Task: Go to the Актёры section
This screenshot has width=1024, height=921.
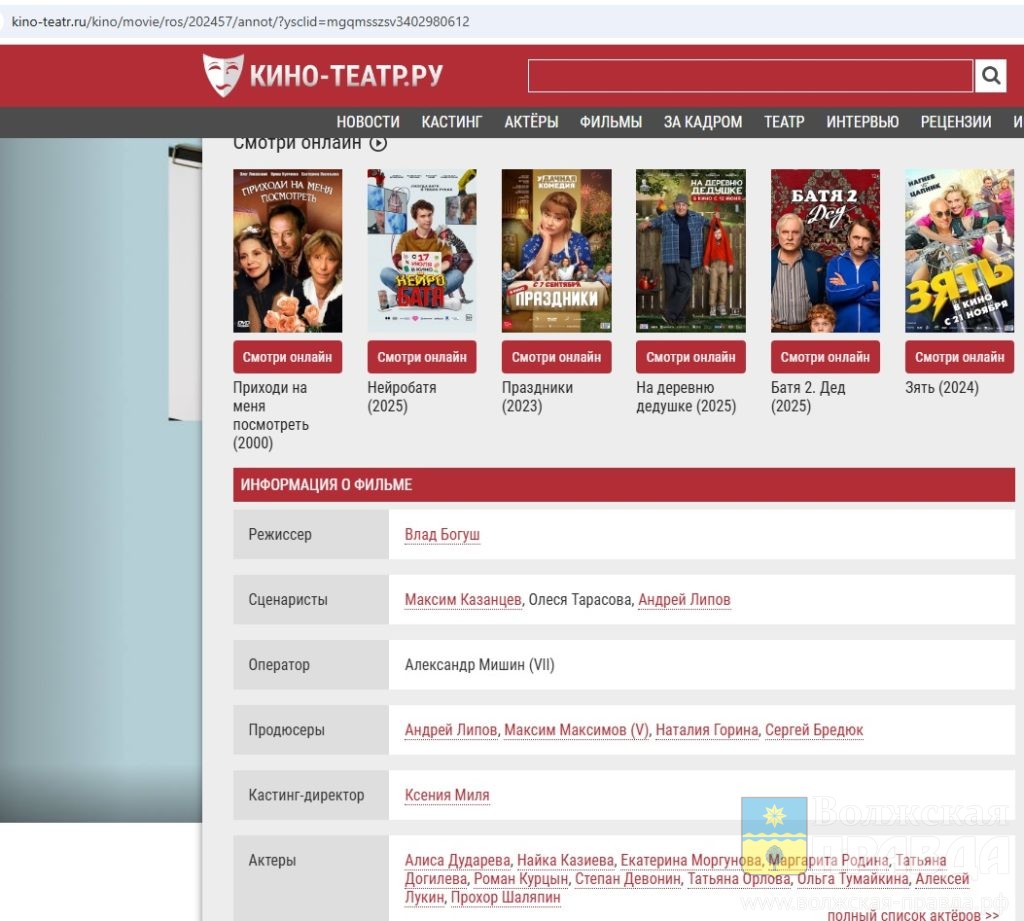Action: [531, 122]
